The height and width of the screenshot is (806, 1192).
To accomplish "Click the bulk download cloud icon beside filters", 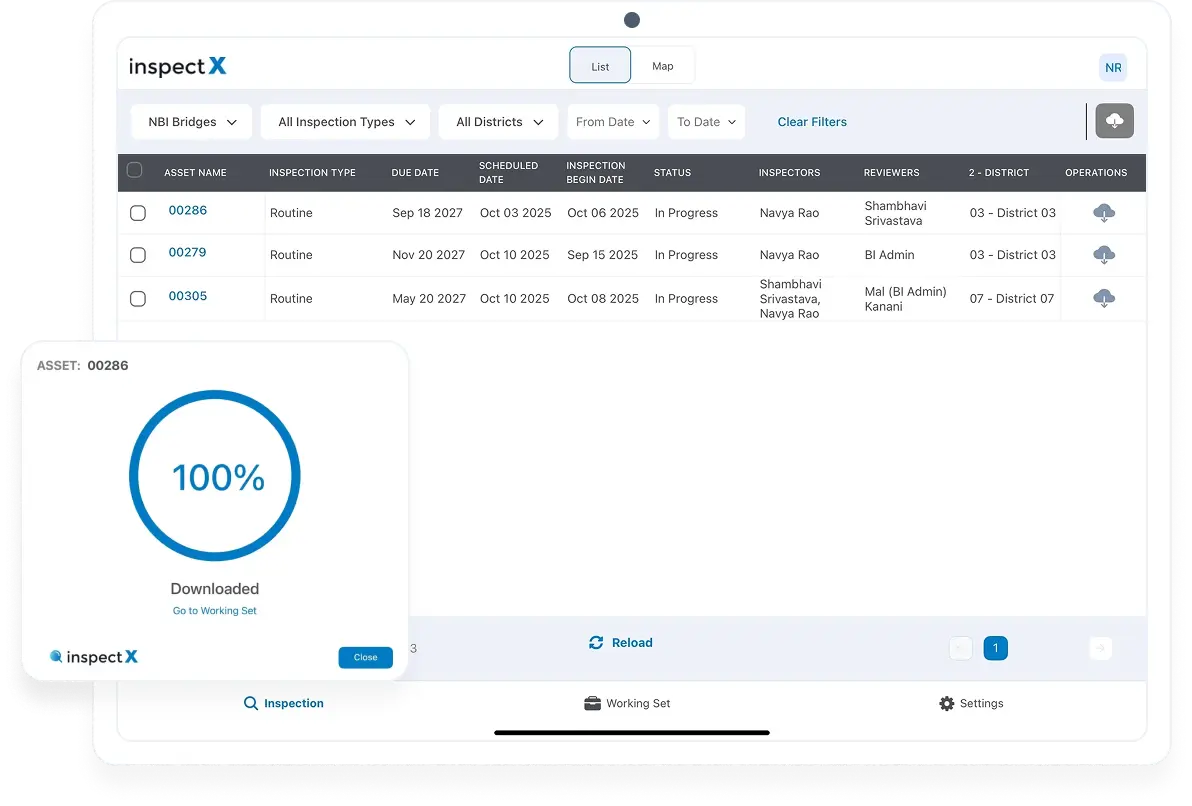I will click(1114, 120).
